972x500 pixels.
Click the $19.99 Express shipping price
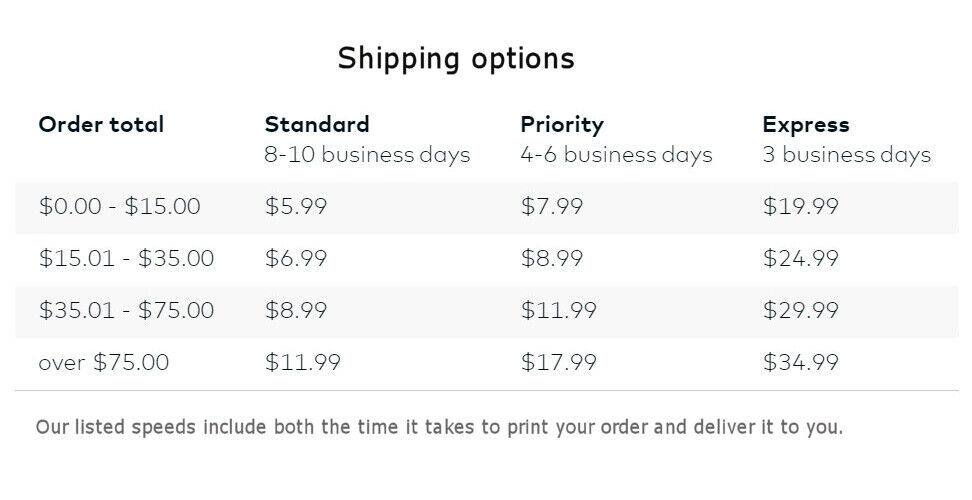[801, 207]
